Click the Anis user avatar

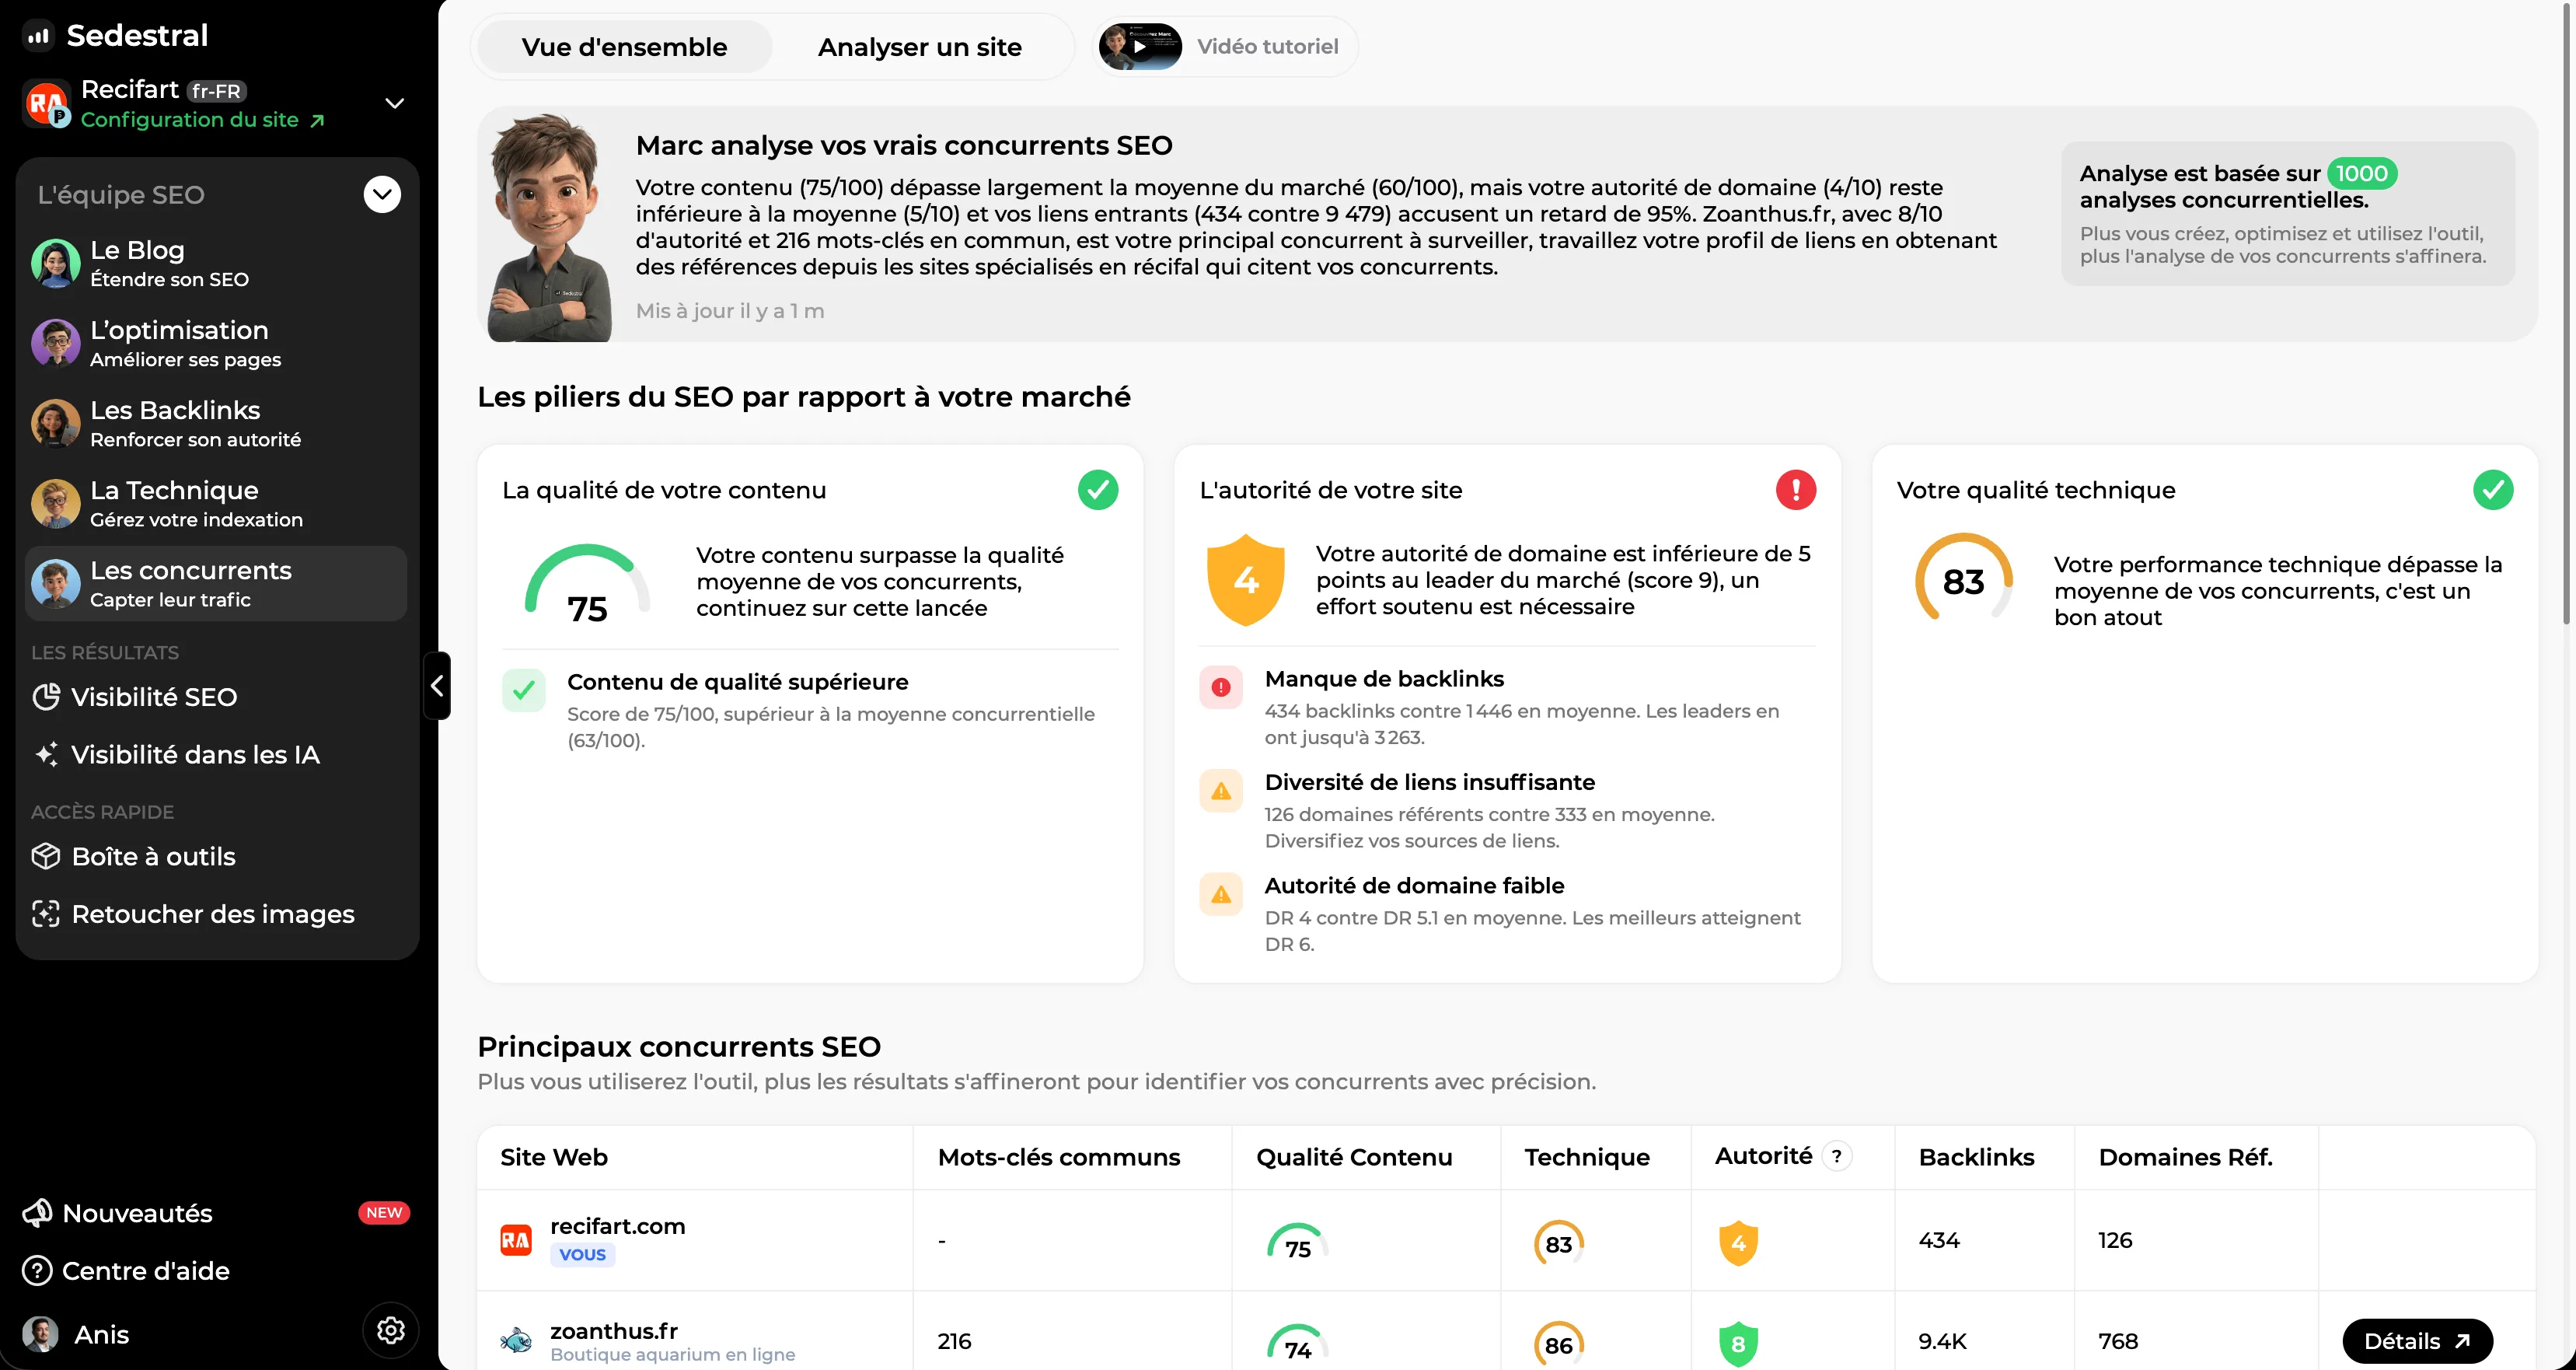(40, 1334)
